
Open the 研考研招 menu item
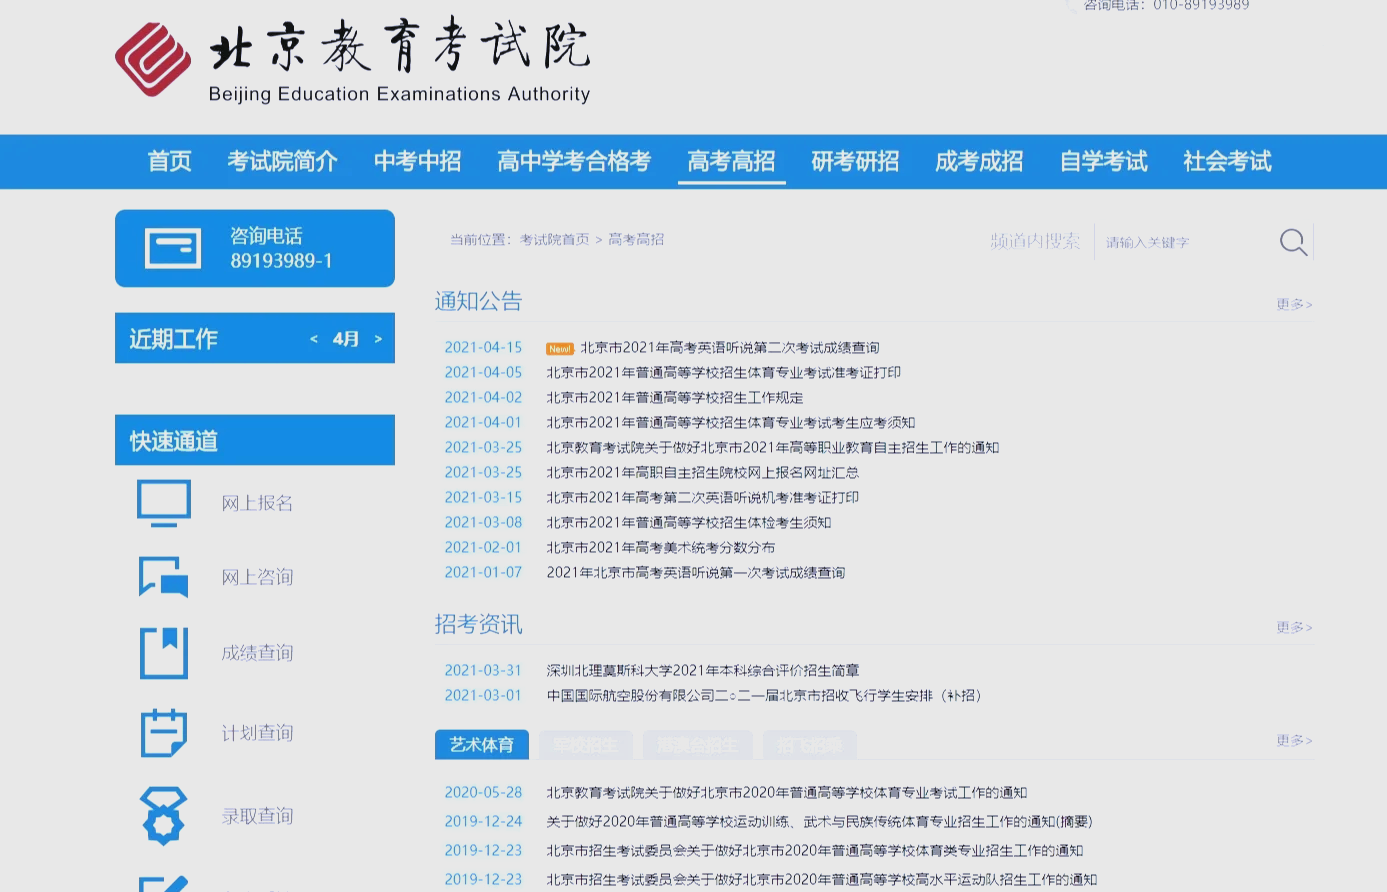pyautogui.click(x=855, y=161)
